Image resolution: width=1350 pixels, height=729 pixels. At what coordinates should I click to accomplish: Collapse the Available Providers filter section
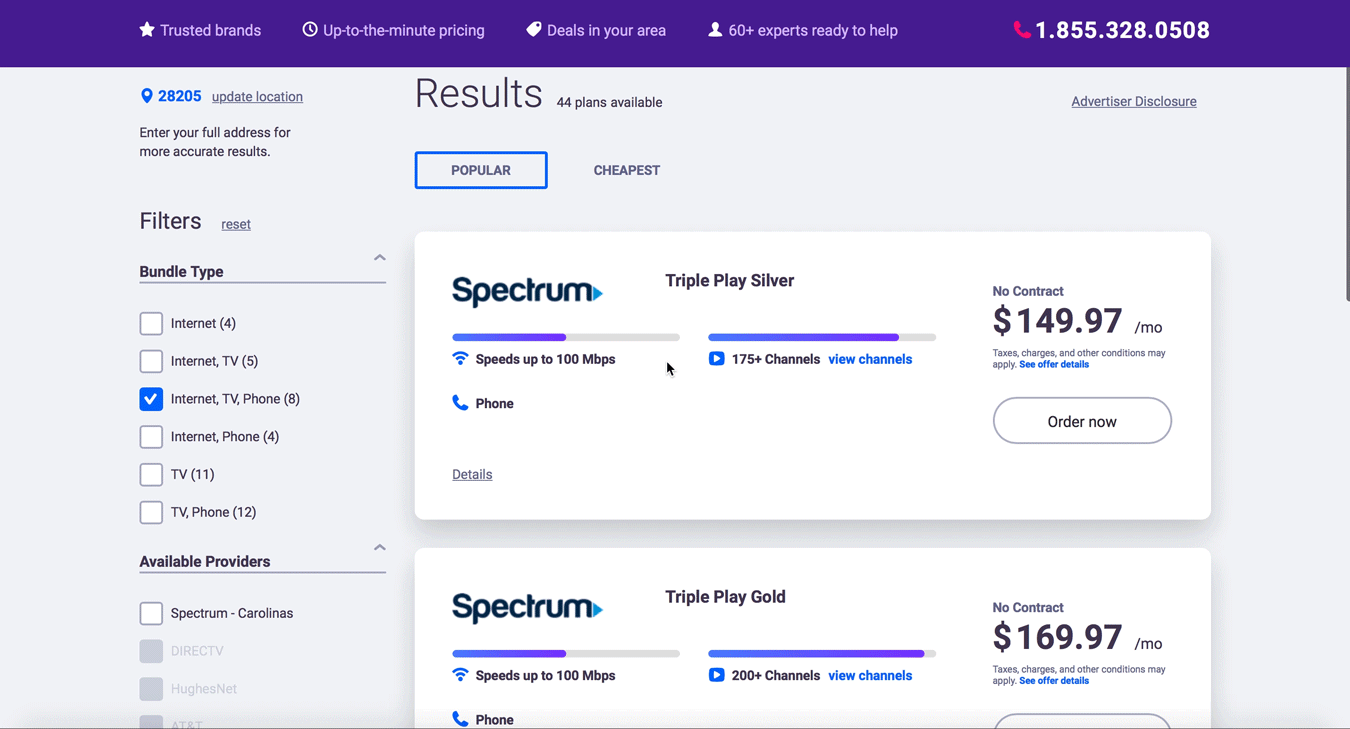tap(379, 548)
